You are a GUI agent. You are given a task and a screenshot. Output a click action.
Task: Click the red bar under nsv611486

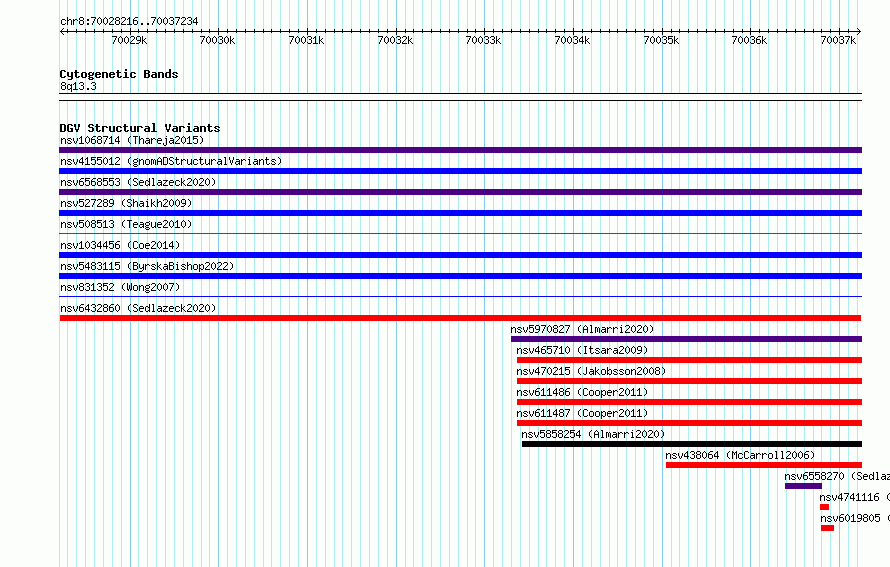click(x=689, y=402)
